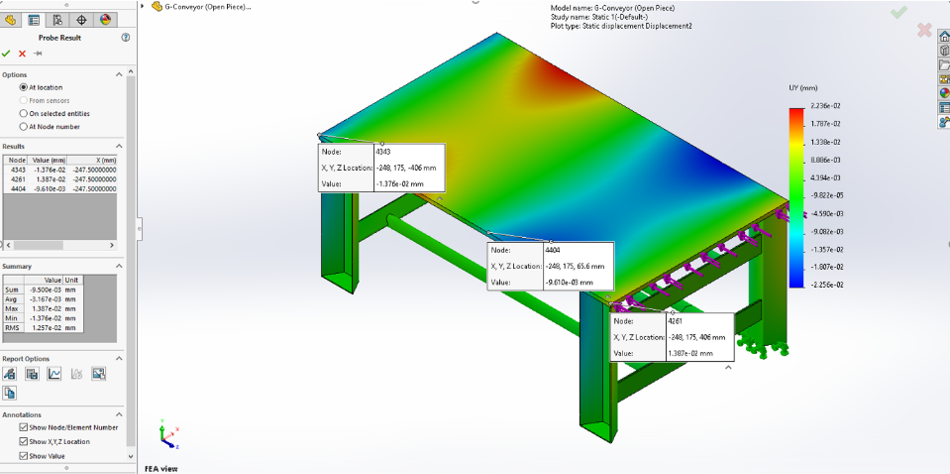Image resolution: width=950 pixels, height=474 pixels.
Task: Click the Copy to clipboard report icon
Action: tap(10, 393)
